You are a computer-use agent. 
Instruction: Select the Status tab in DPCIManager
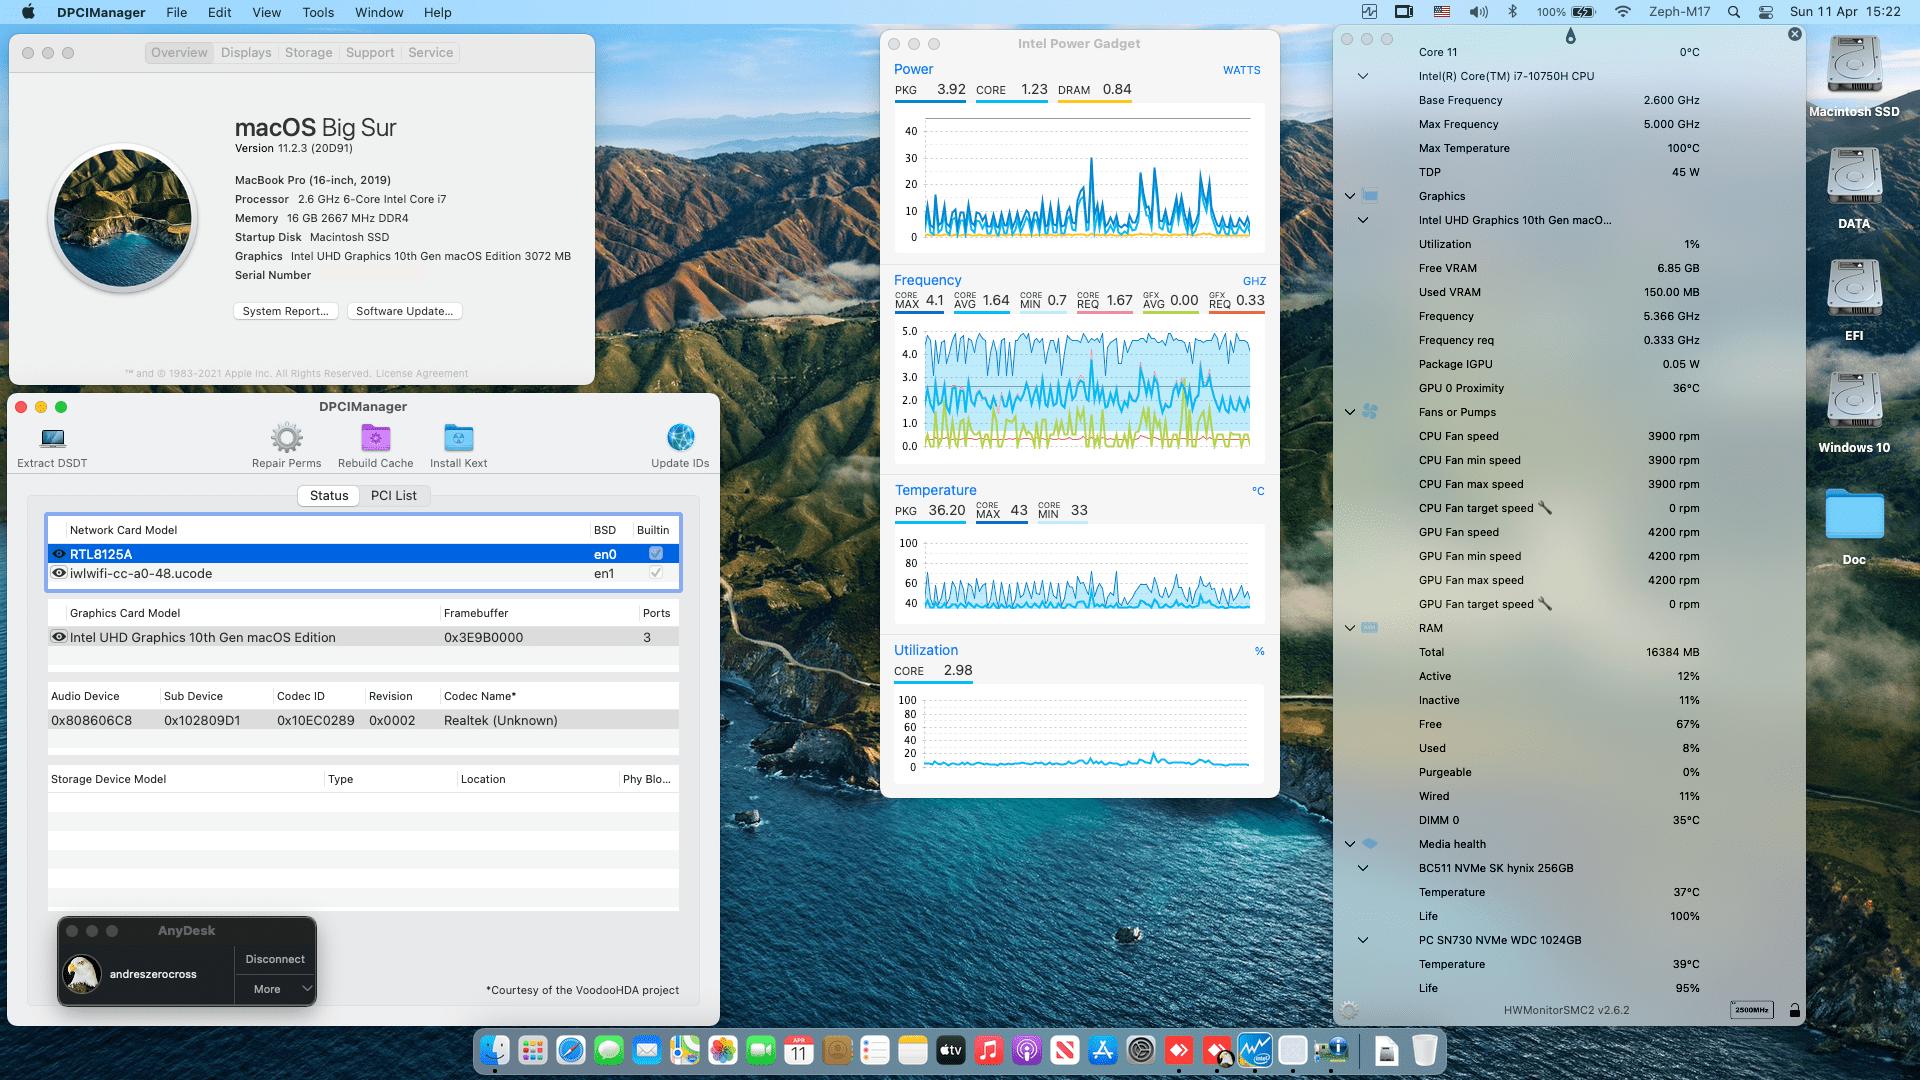(329, 495)
